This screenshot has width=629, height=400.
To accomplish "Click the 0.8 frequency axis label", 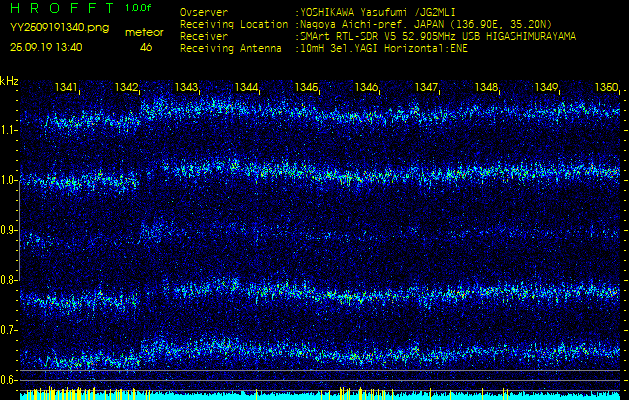I will [x=9, y=280].
